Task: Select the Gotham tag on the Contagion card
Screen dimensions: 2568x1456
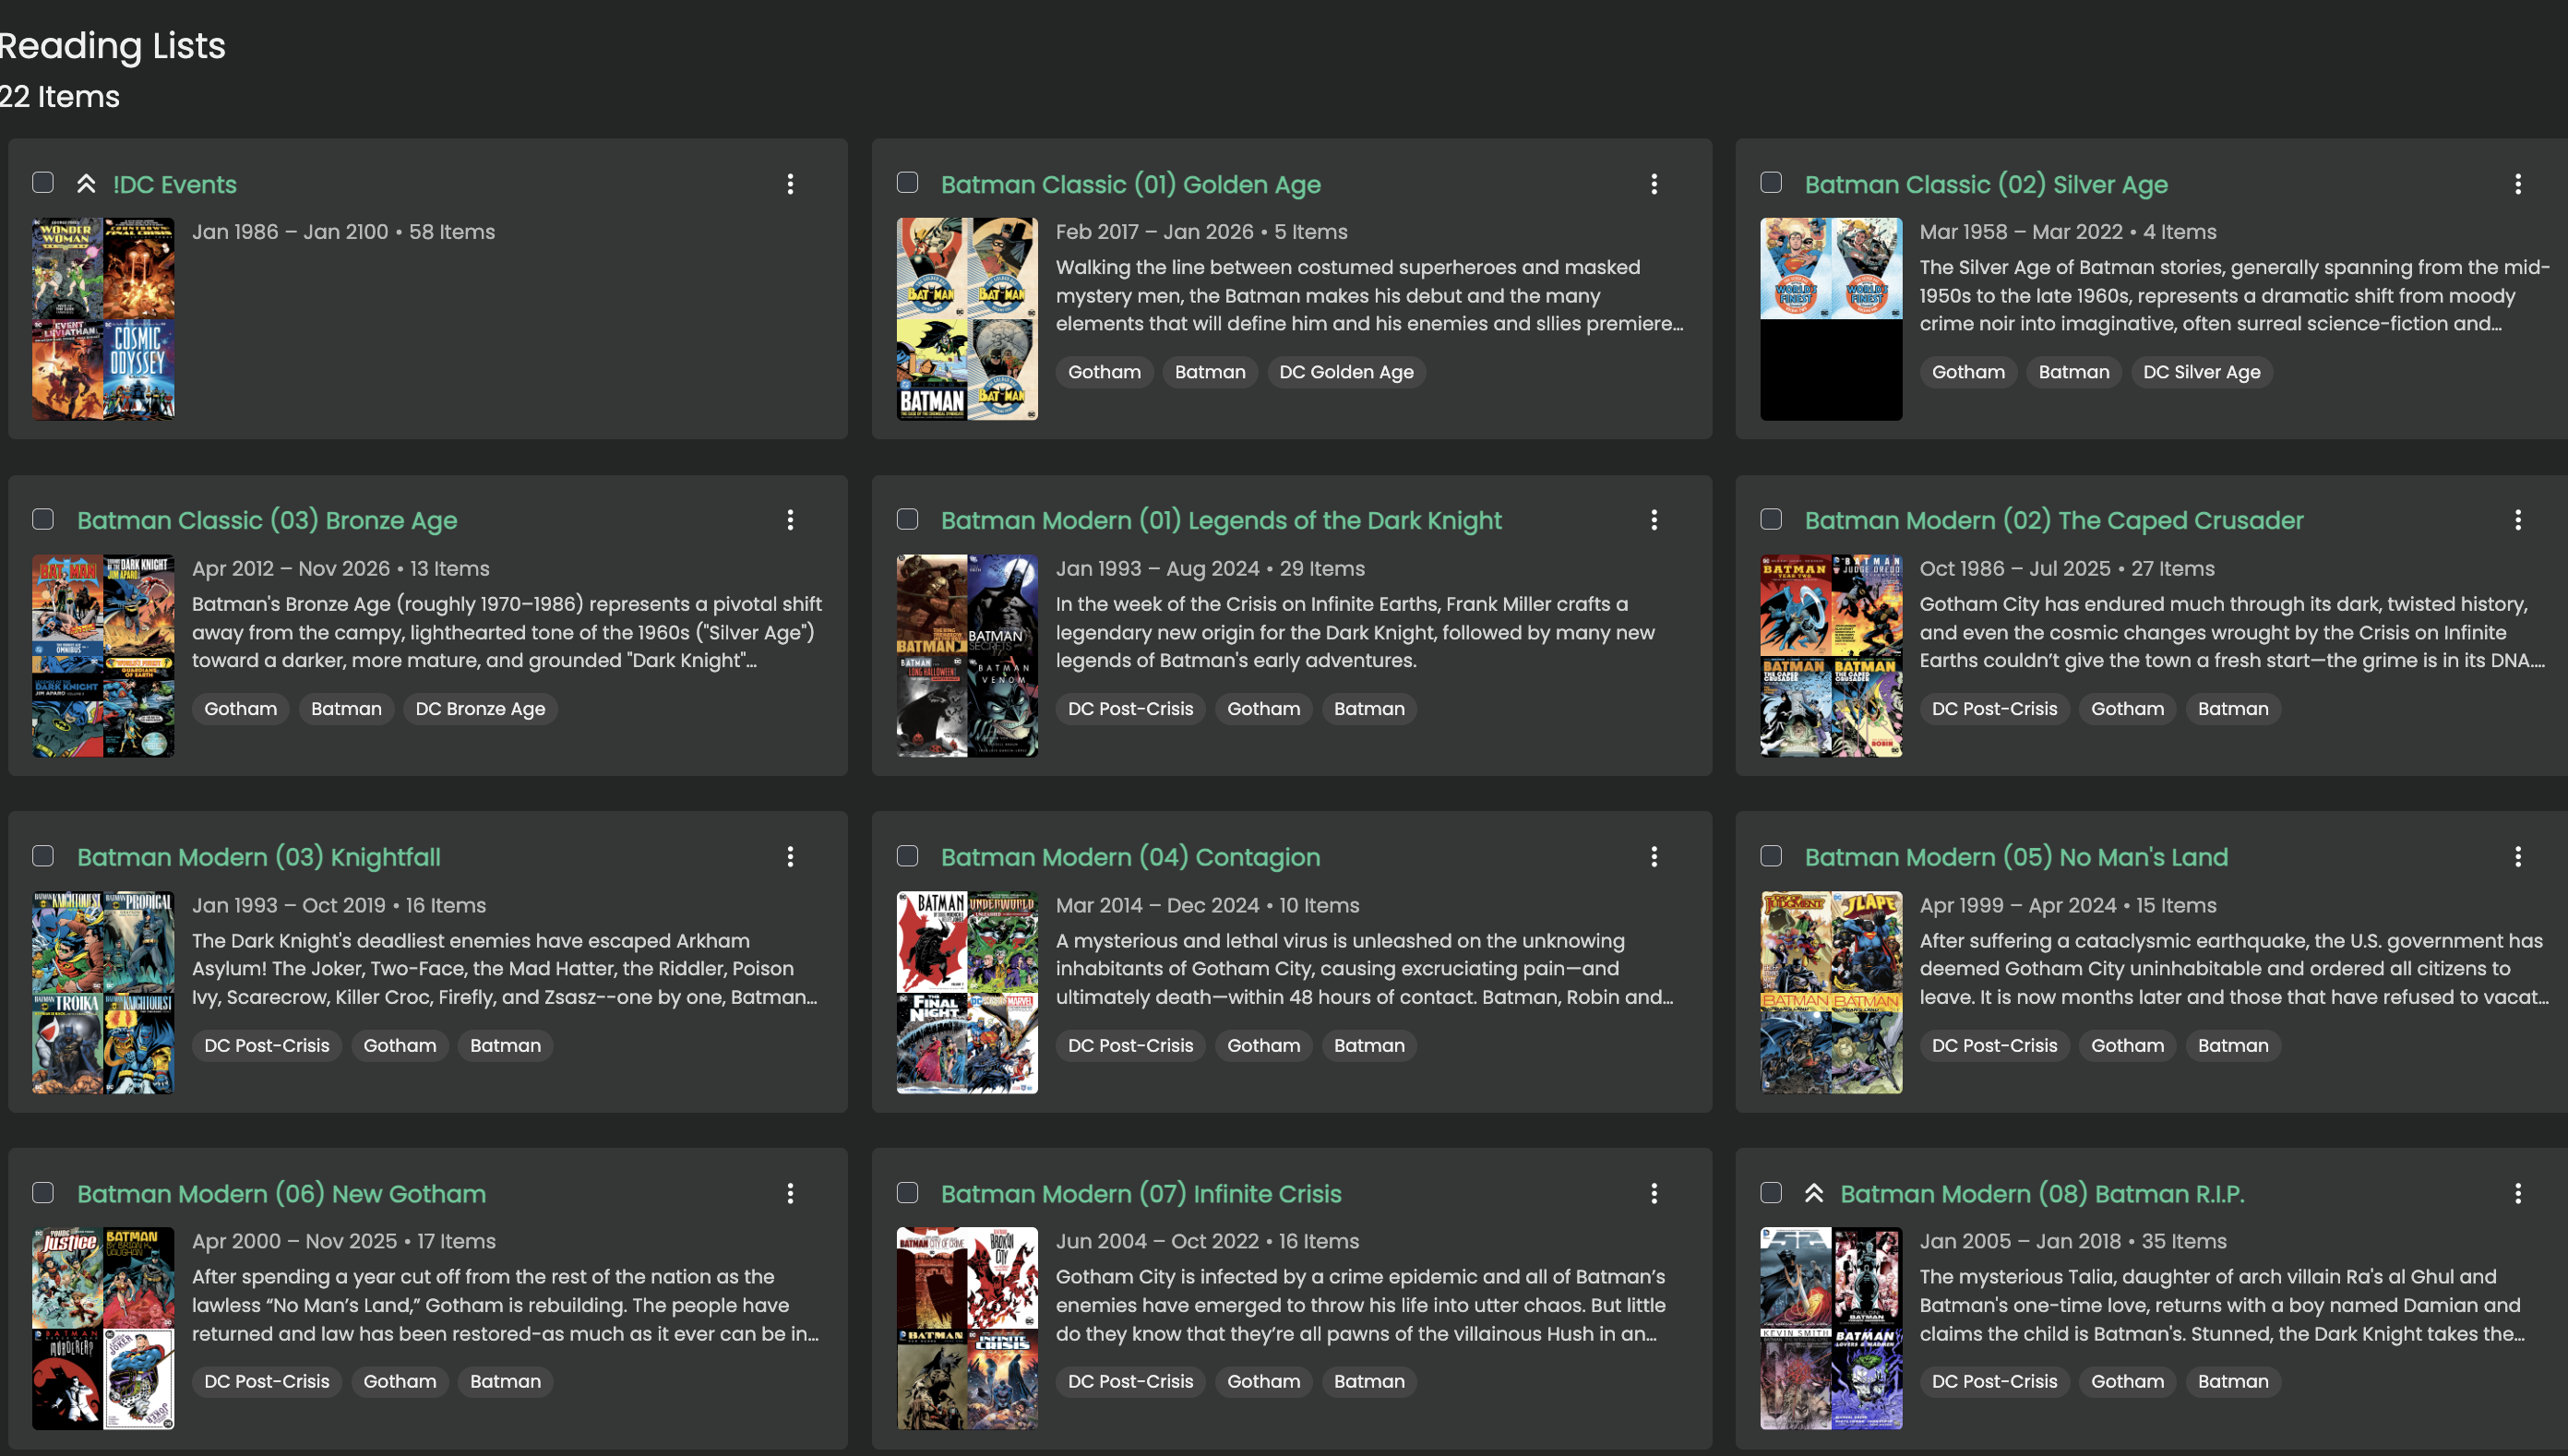Action: coord(1263,1046)
